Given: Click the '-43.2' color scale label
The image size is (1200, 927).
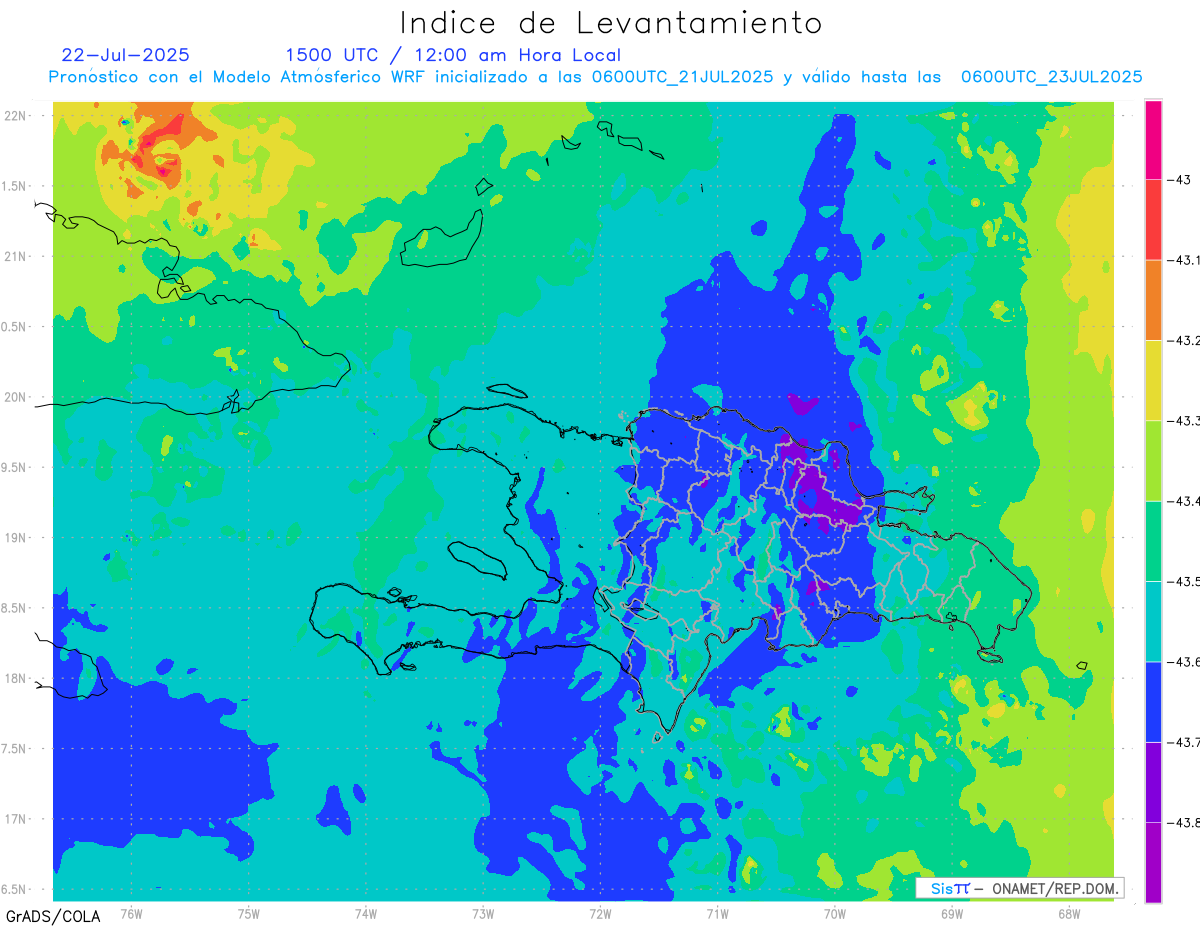Looking at the screenshot, I should (x=1185, y=340).
